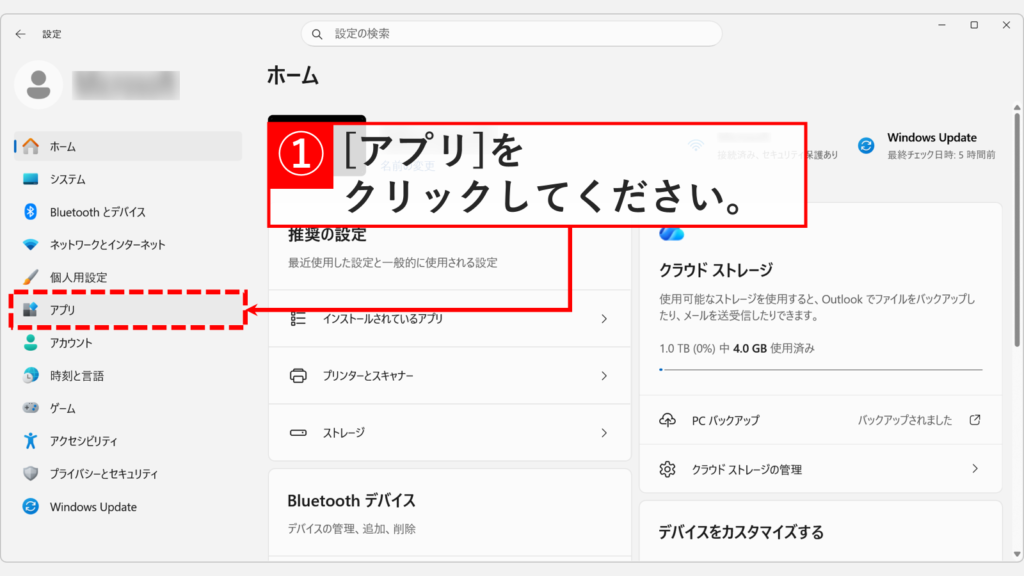The image size is (1024, 576).
Task: Click the アクセシビリティ figure icon
Action: (x=31, y=441)
